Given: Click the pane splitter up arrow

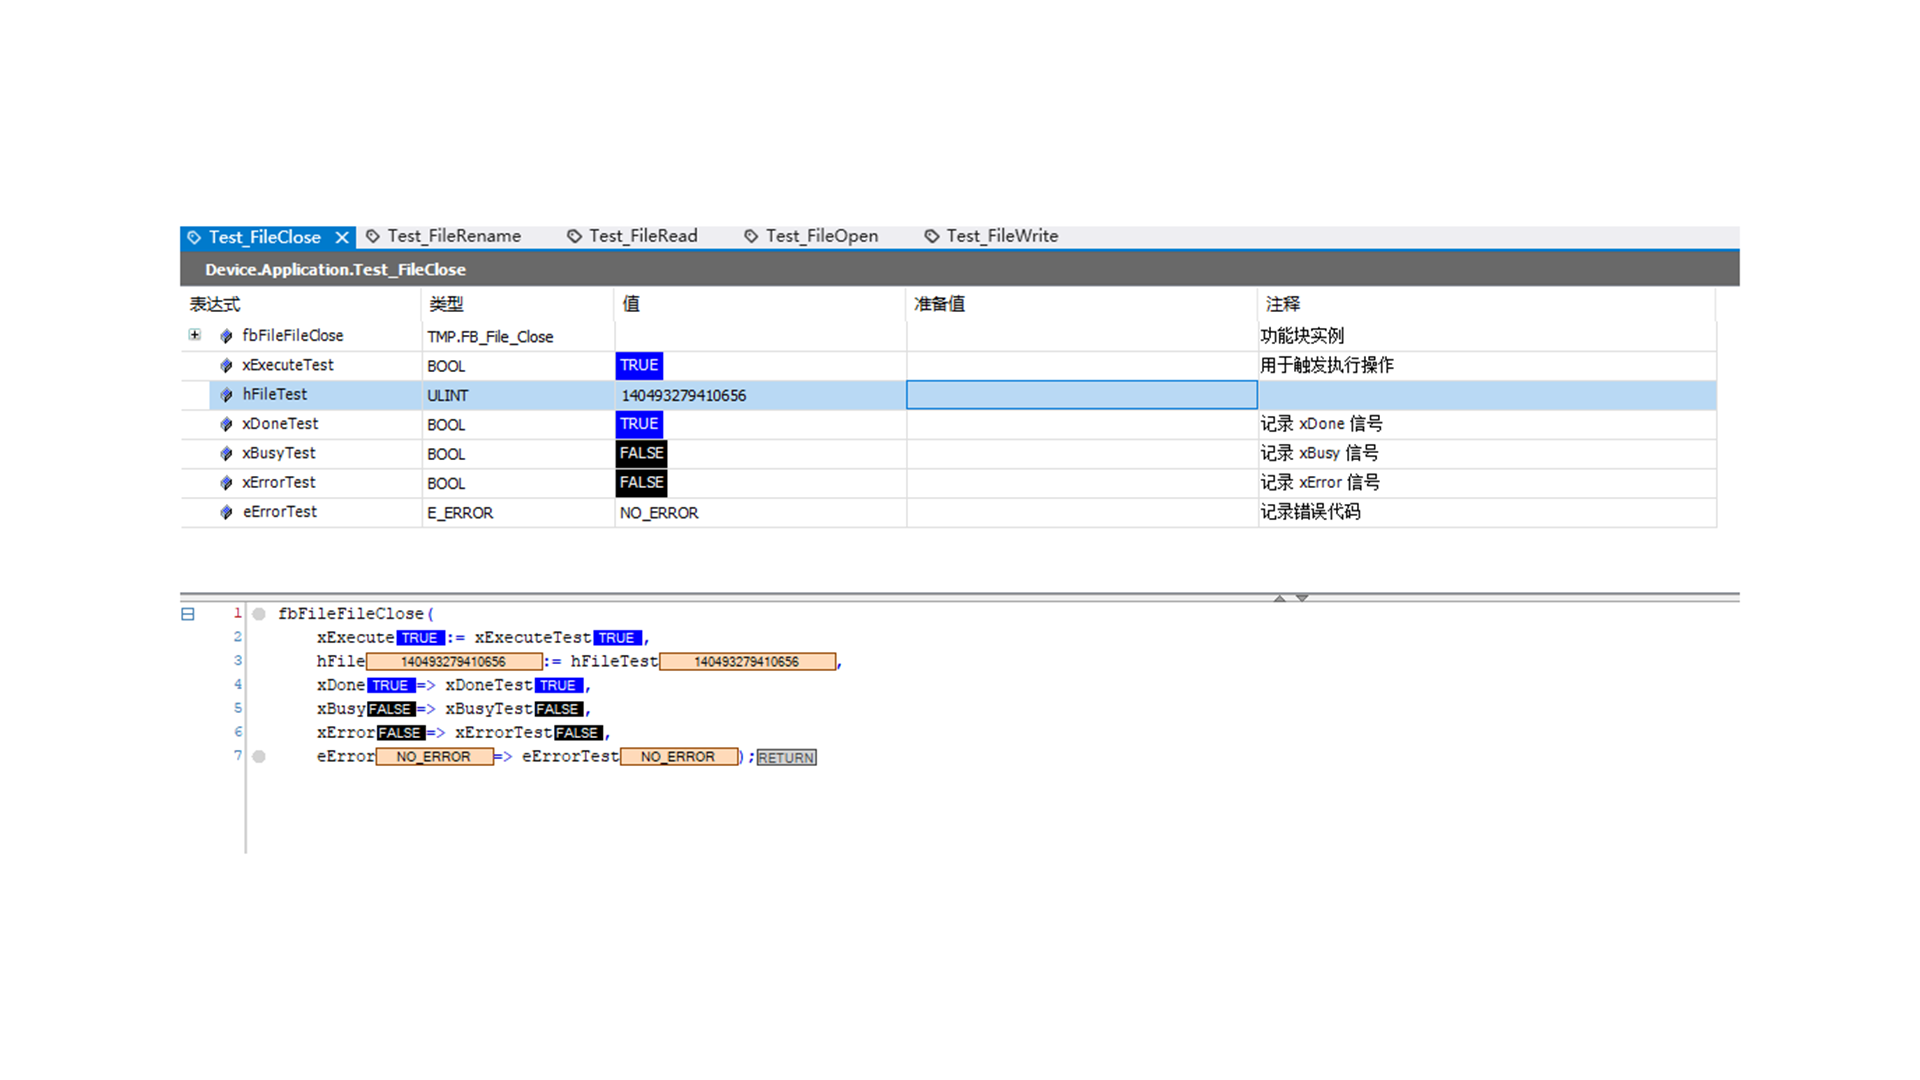Looking at the screenshot, I should [1280, 598].
